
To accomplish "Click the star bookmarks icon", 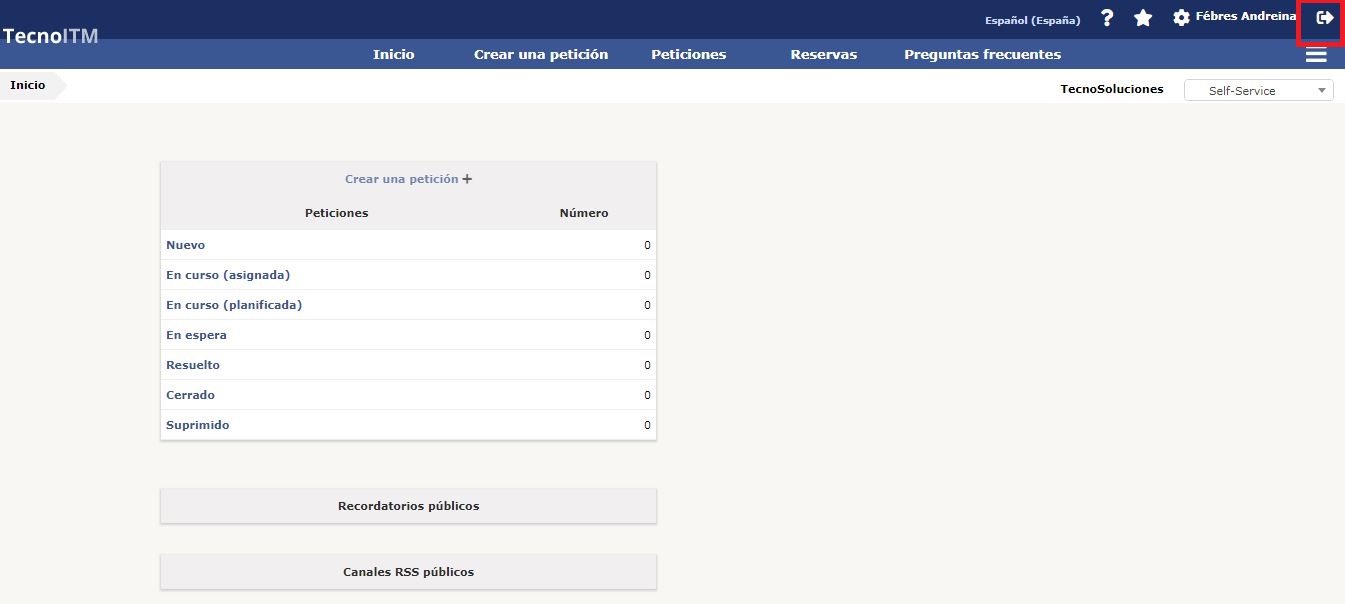I will click(x=1143, y=18).
